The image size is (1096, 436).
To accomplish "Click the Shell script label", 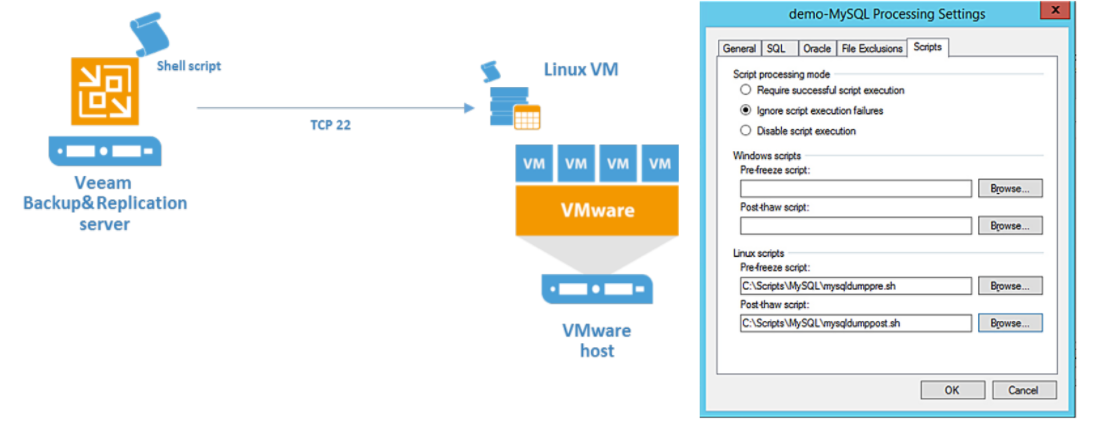I will coord(189,66).
